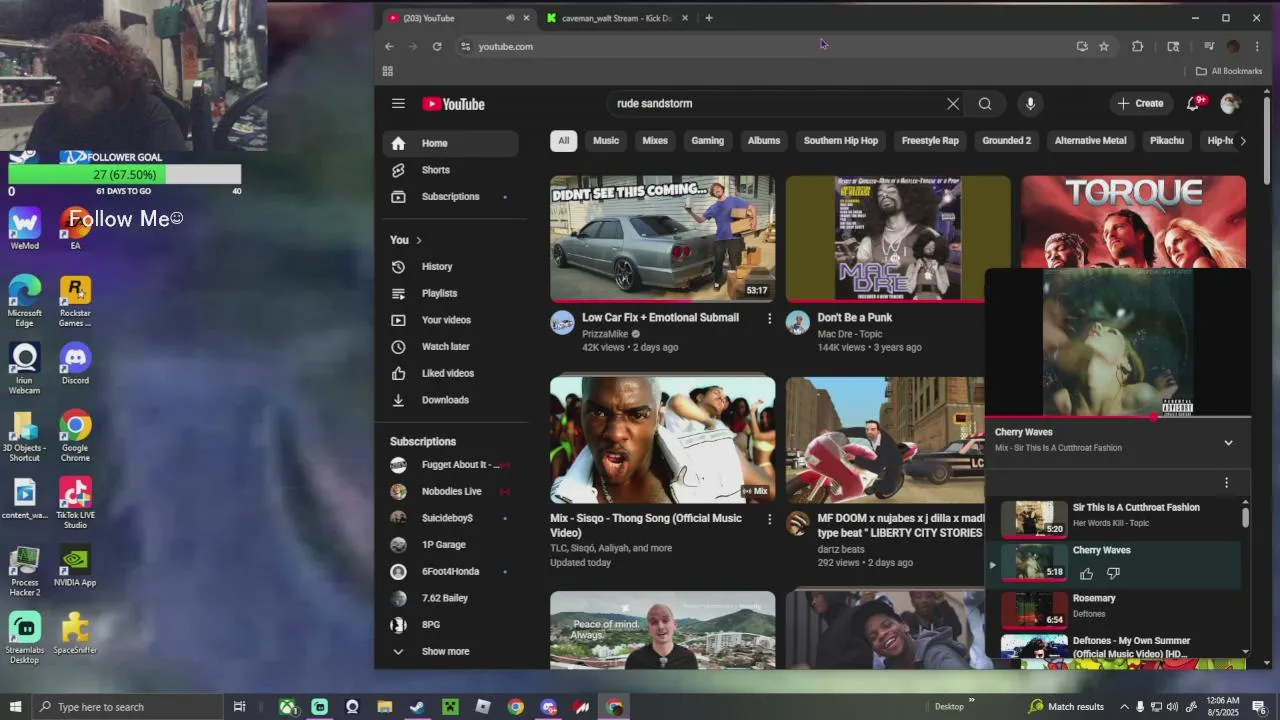Image resolution: width=1280 pixels, height=720 pixels.
Task: Open a new Chrome tab
Action: [709, 18]
